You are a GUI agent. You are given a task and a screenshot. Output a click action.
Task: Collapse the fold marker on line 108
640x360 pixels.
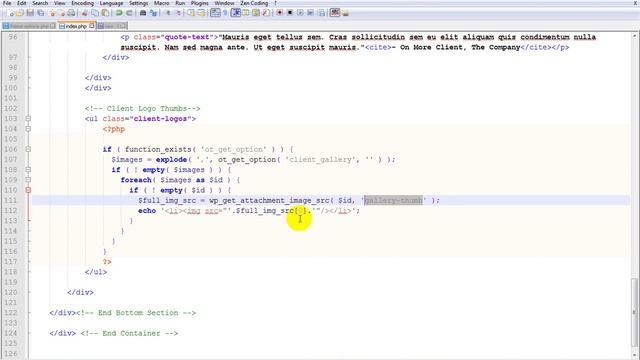(x=28, y=170)
